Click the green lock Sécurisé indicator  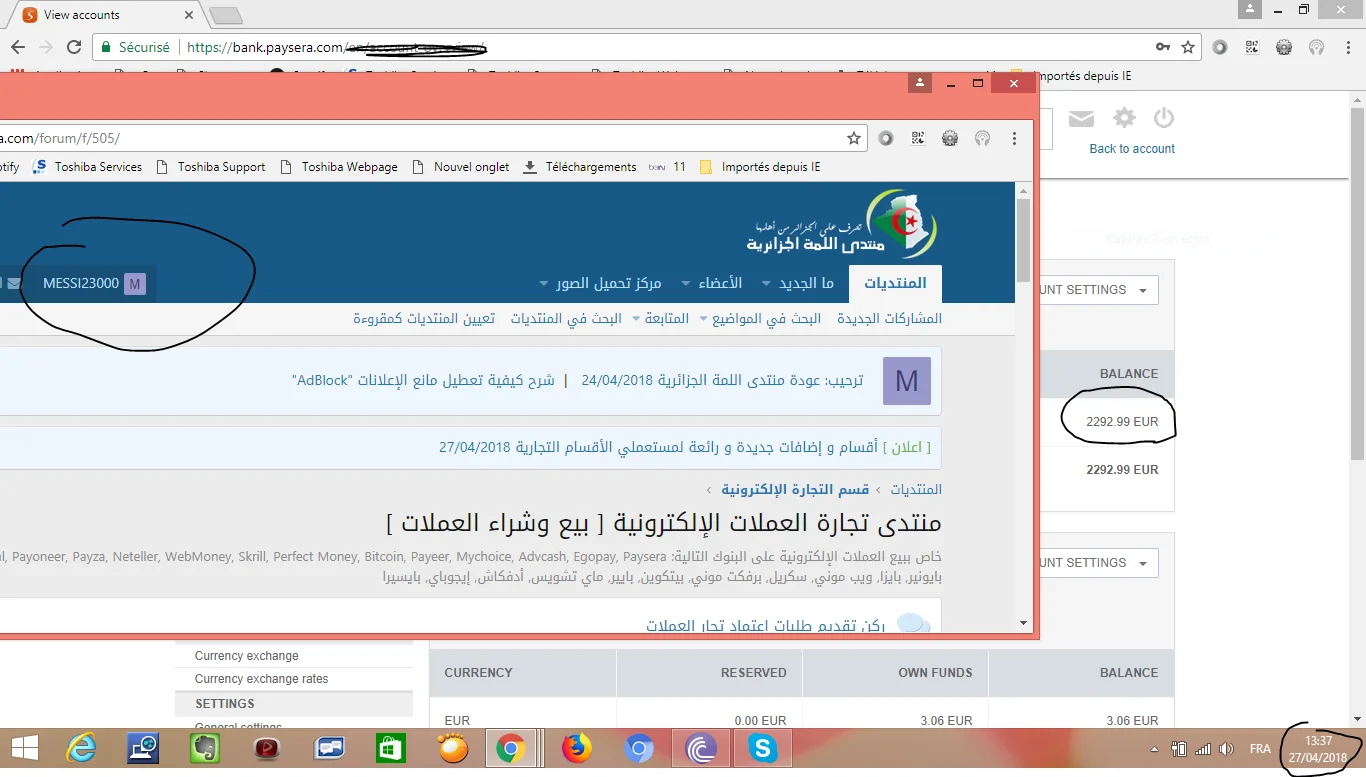(135, 47)
